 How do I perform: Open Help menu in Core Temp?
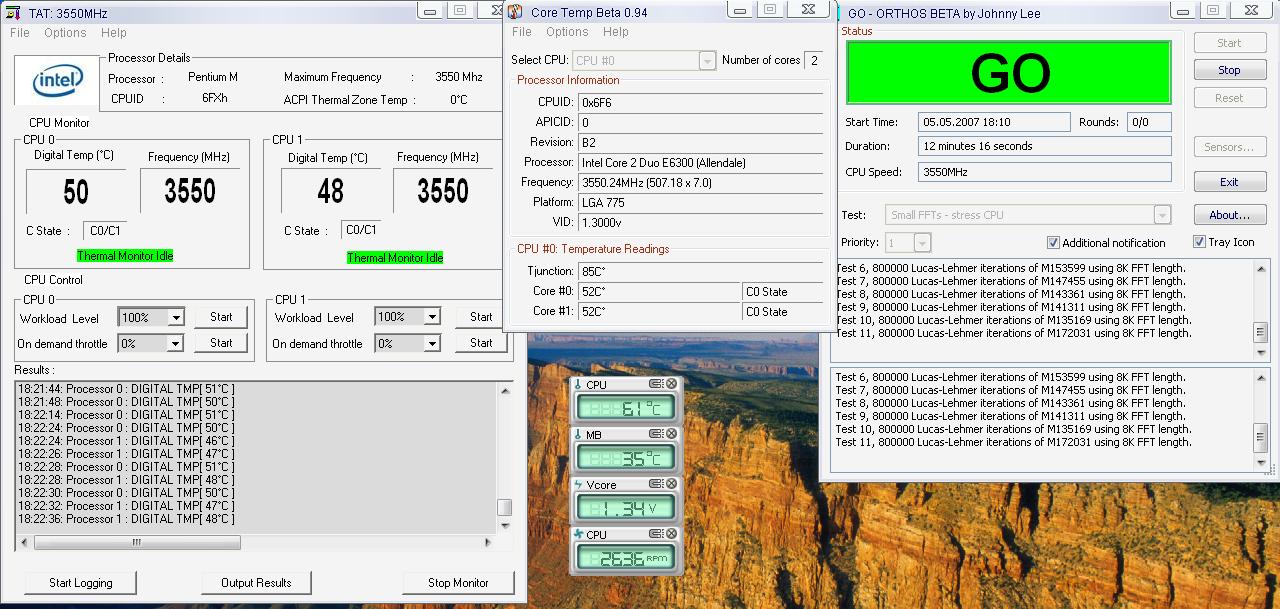[x=616, y=32]
